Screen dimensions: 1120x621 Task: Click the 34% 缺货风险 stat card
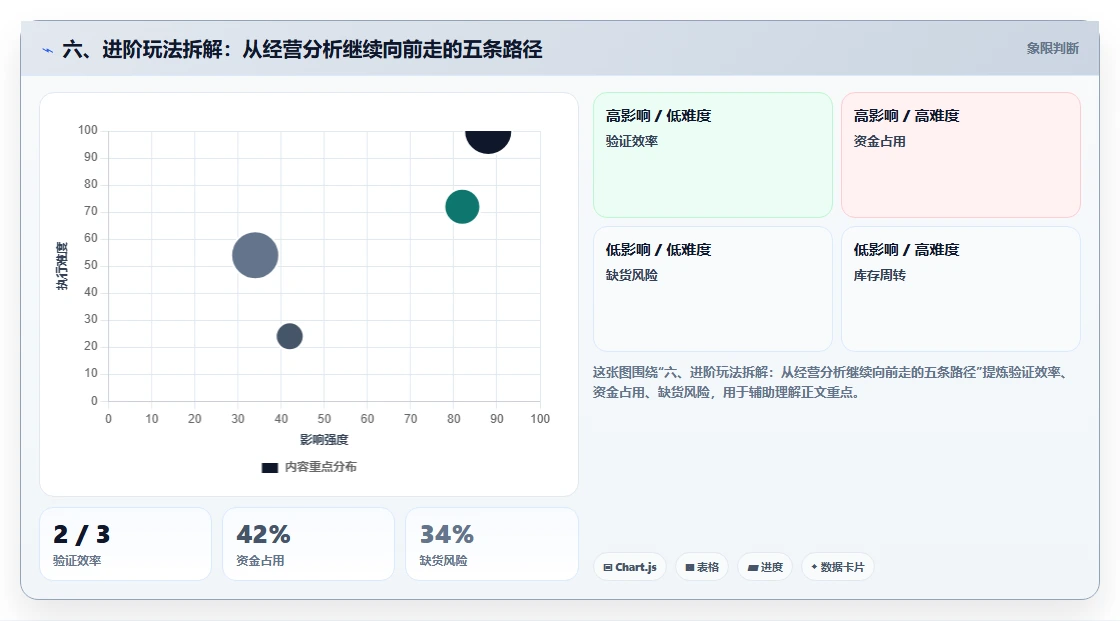(x=491, y=544)
